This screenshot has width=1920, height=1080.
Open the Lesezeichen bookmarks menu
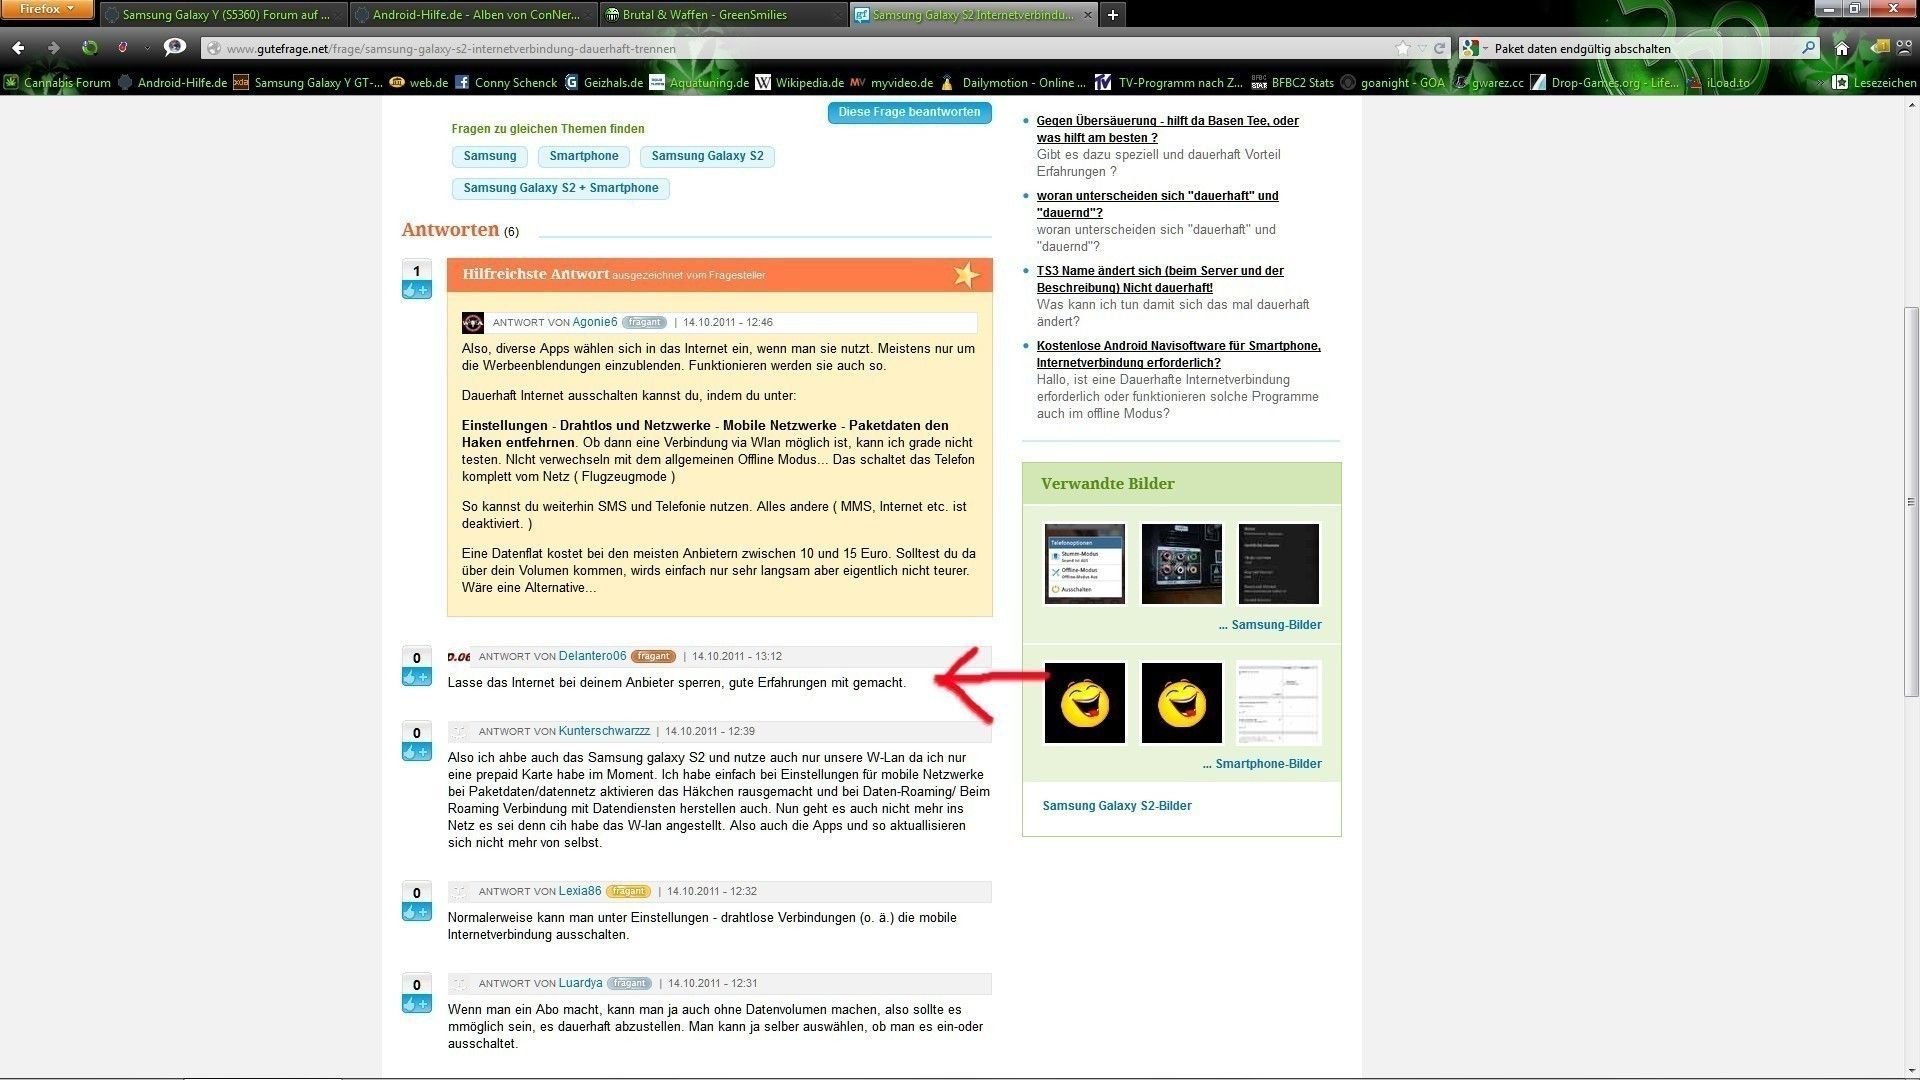coord(1876,83)
